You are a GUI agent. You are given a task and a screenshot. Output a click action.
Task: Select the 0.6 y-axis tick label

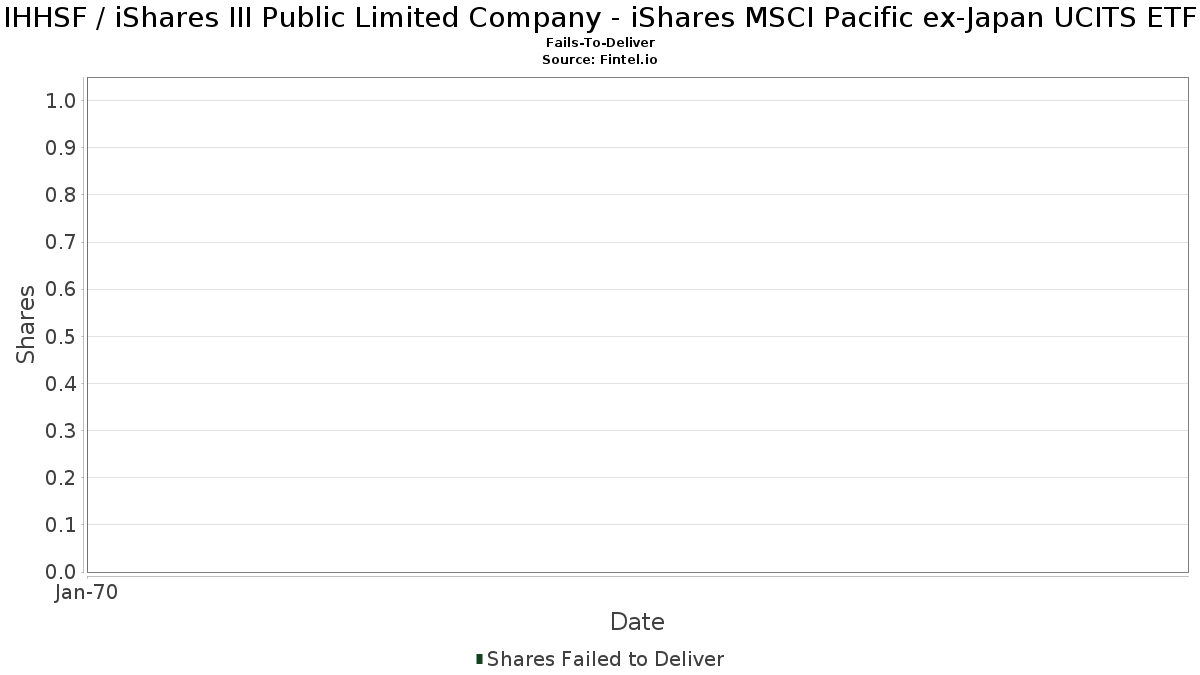pos(61,290)
